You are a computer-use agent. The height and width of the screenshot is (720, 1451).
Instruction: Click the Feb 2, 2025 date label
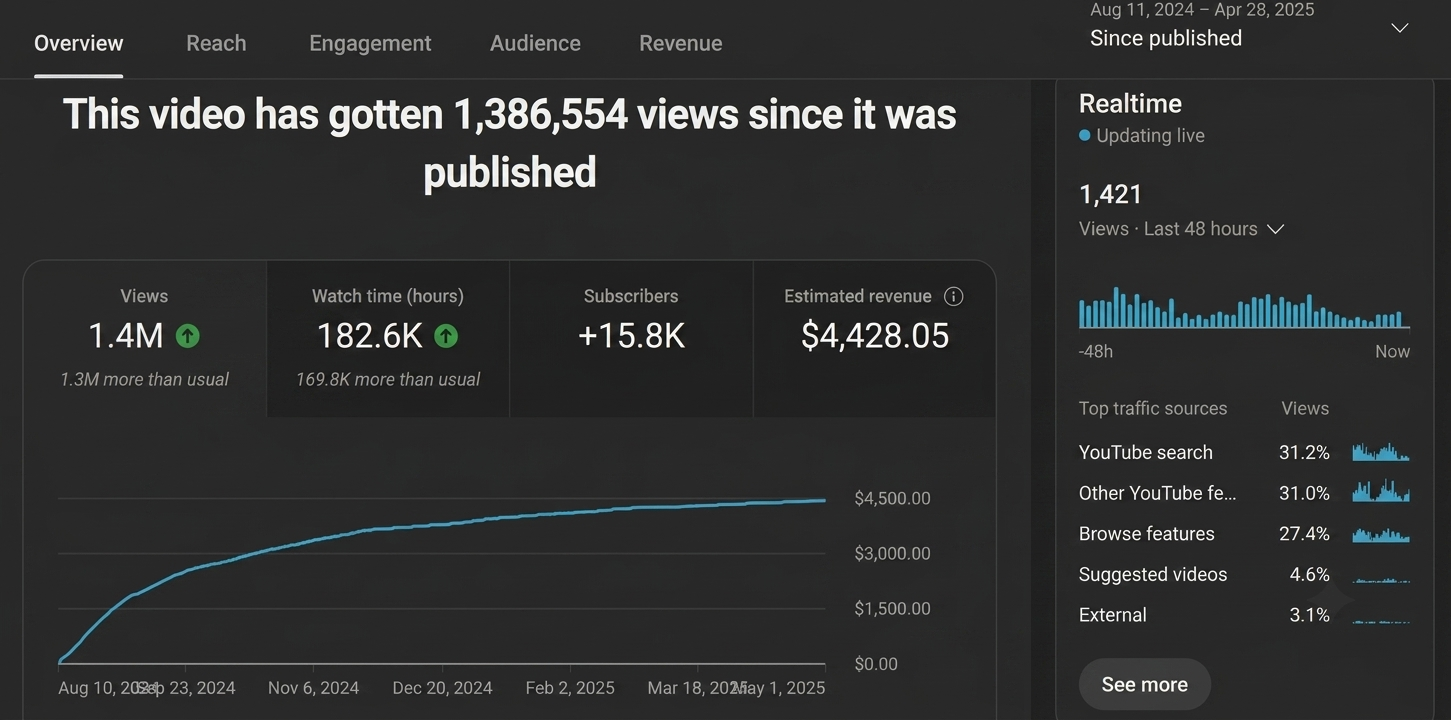(570, 688)
